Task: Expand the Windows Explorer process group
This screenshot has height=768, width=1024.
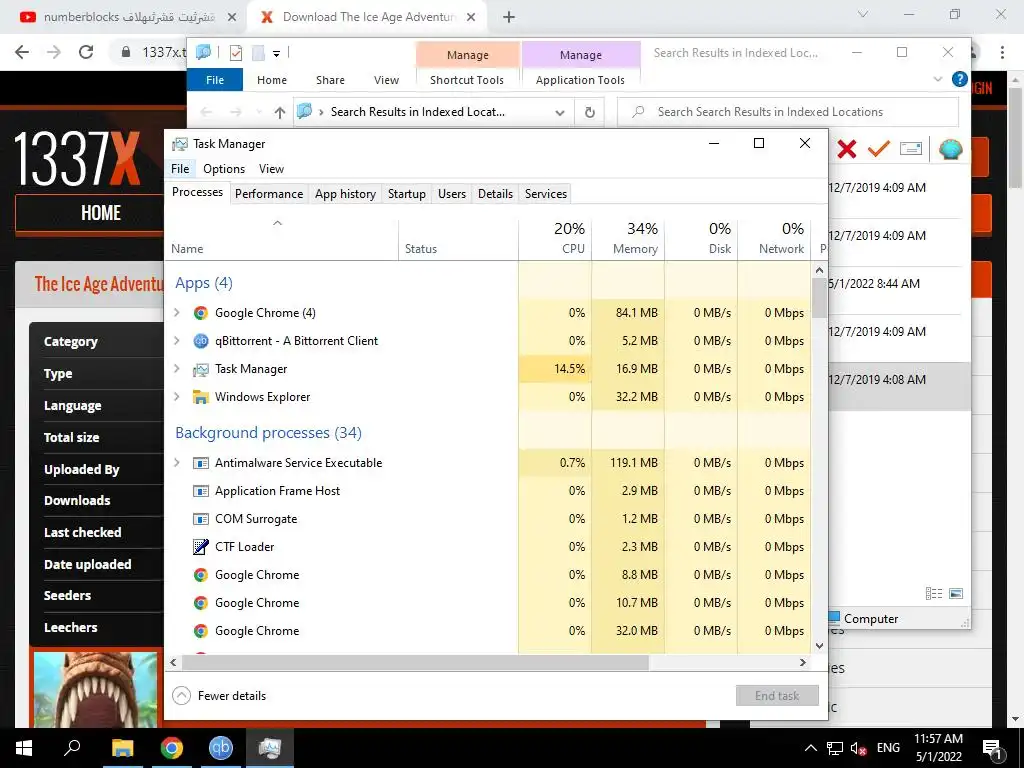Action: 176,397
